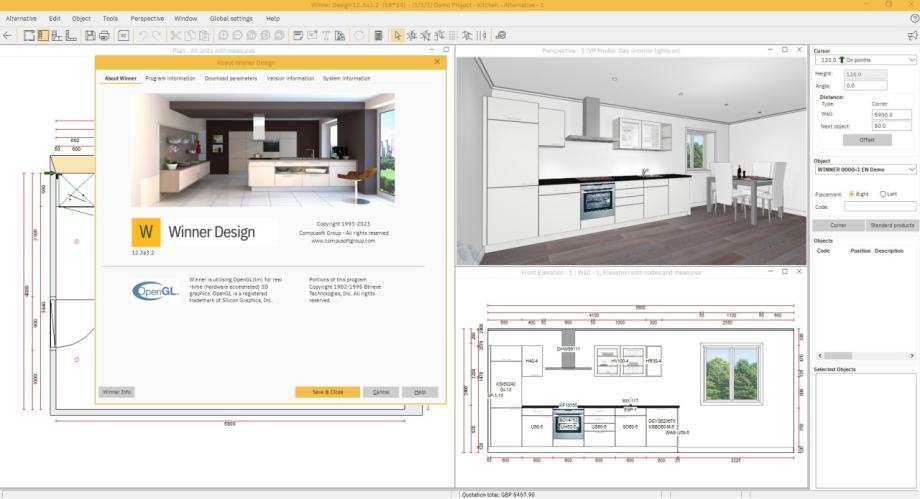
Task: Click the Standard products button
Action: pos(891,226)
